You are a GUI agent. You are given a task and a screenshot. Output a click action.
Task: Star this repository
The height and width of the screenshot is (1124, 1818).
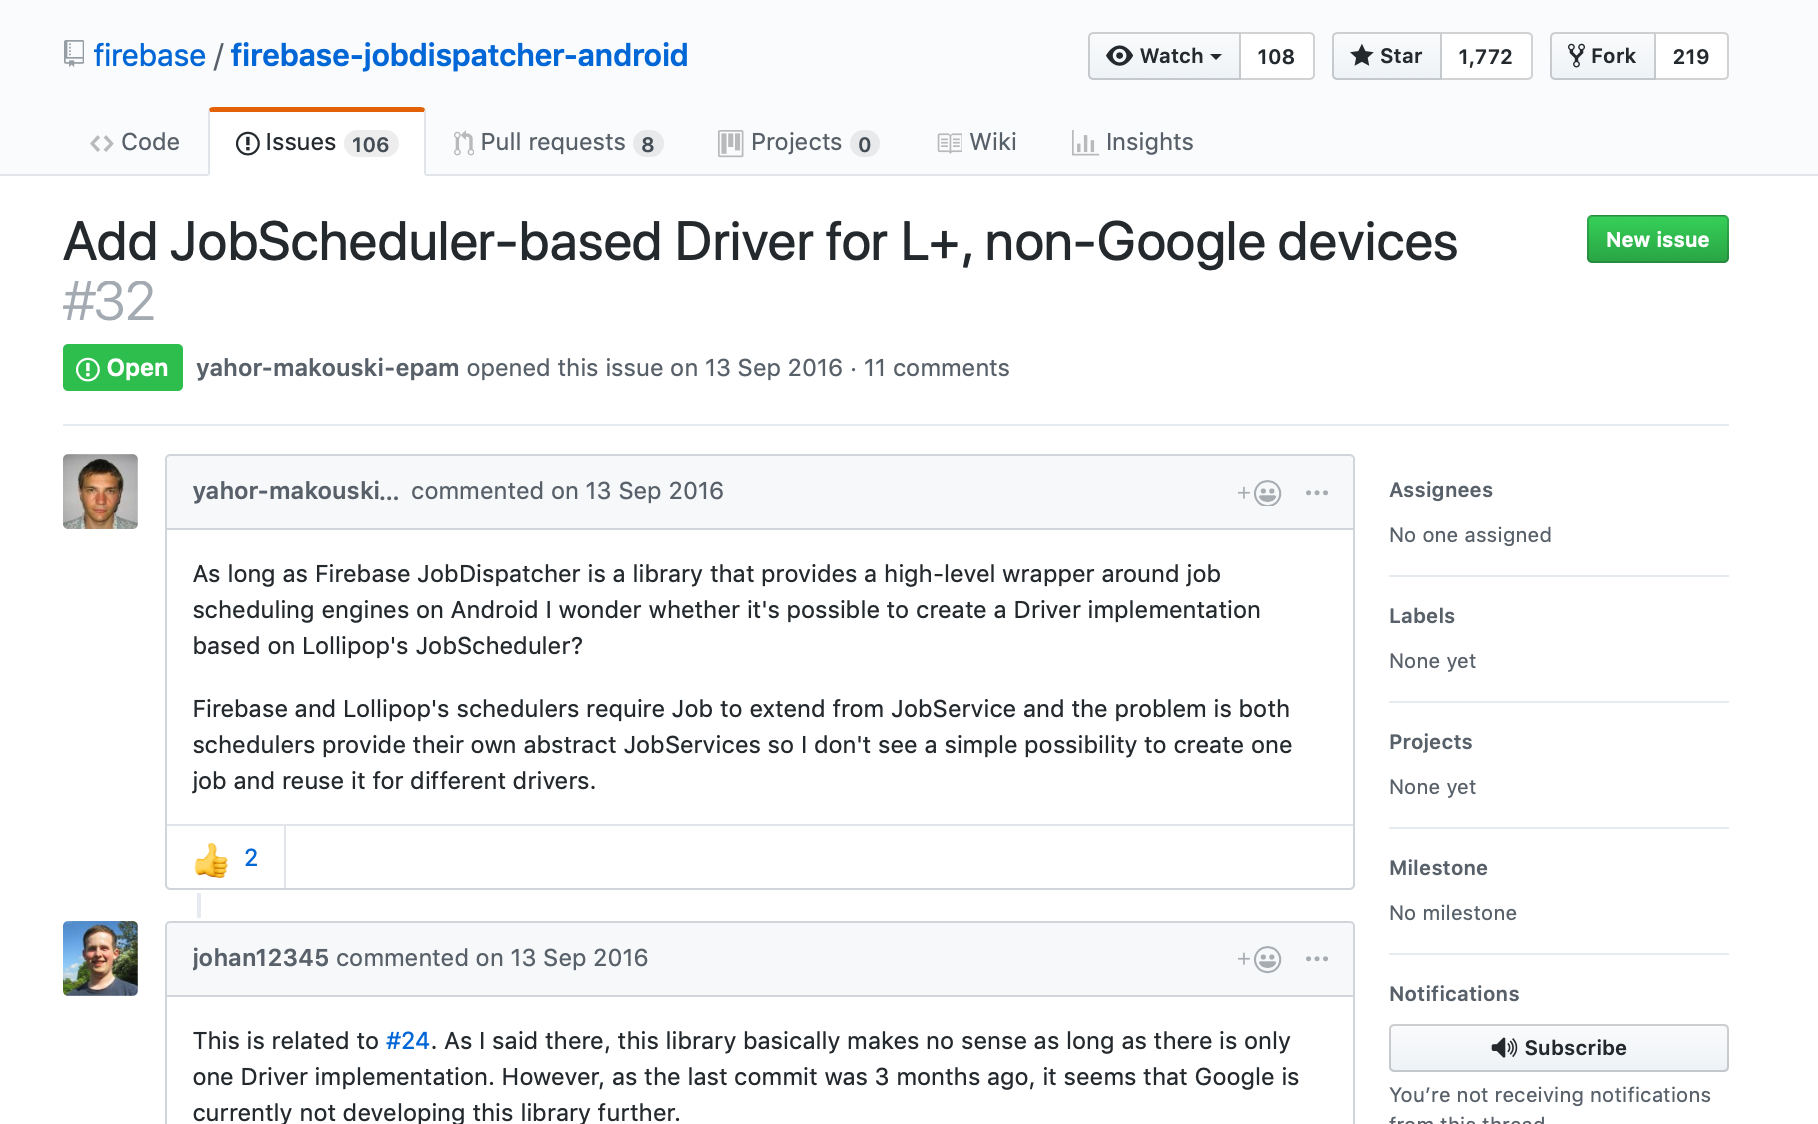pyautogui.click(x=1386, y=56)
